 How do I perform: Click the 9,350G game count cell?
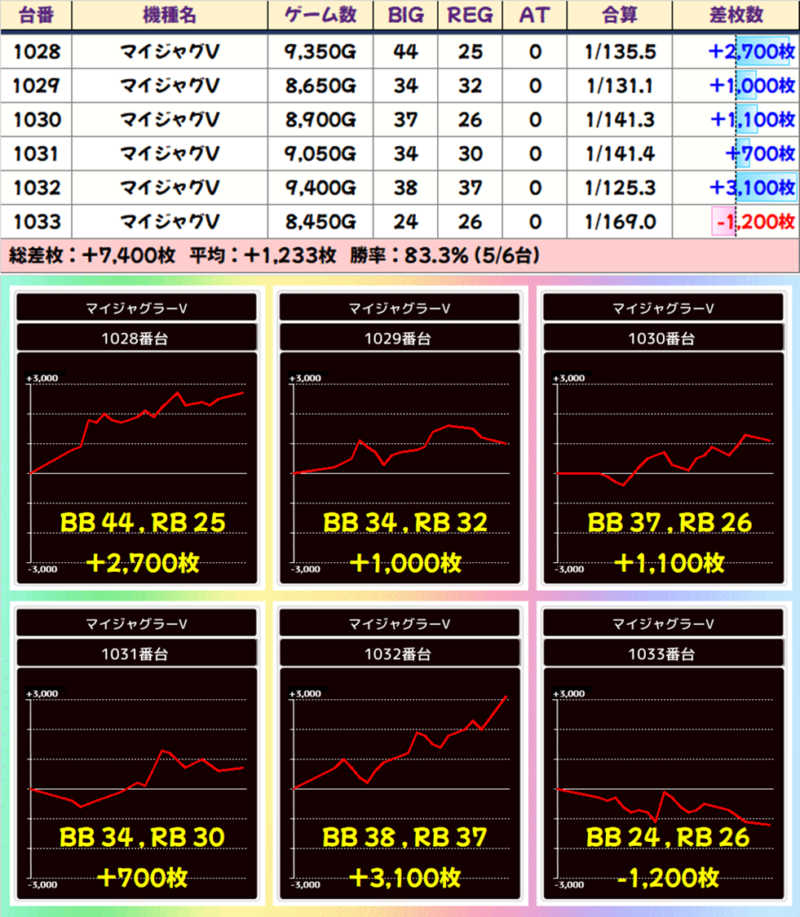(x=320, y=51)
